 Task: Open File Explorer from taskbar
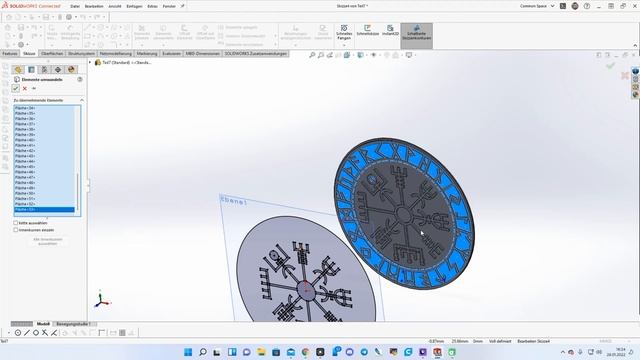click(x=261, y=352)
